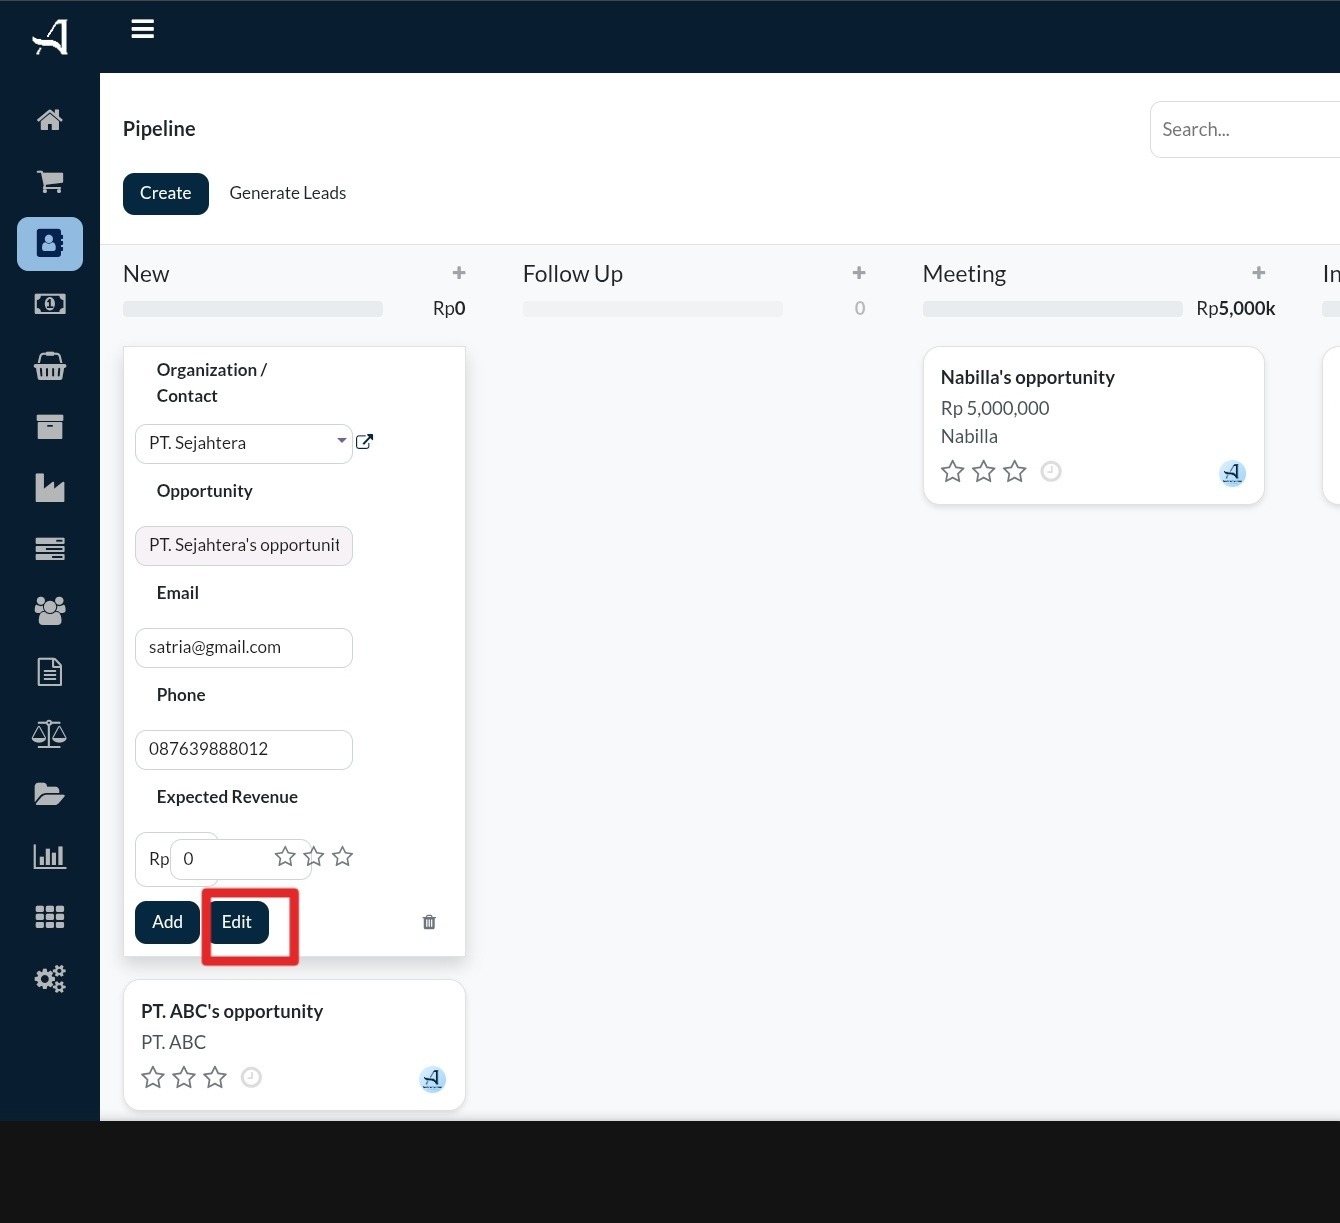Click the Rp 5,000,000 amount on Nabilla's card

(x=995, y=408)
